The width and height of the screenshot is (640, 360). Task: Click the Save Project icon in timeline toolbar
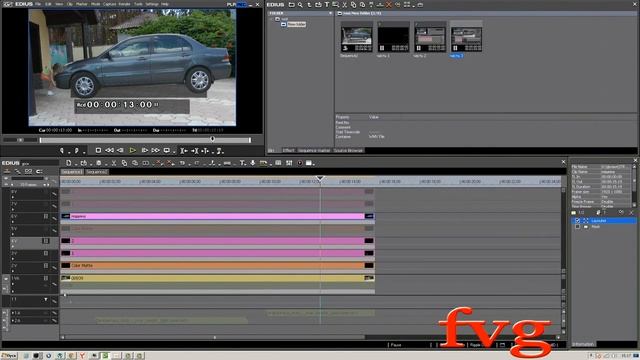[99, 163]
